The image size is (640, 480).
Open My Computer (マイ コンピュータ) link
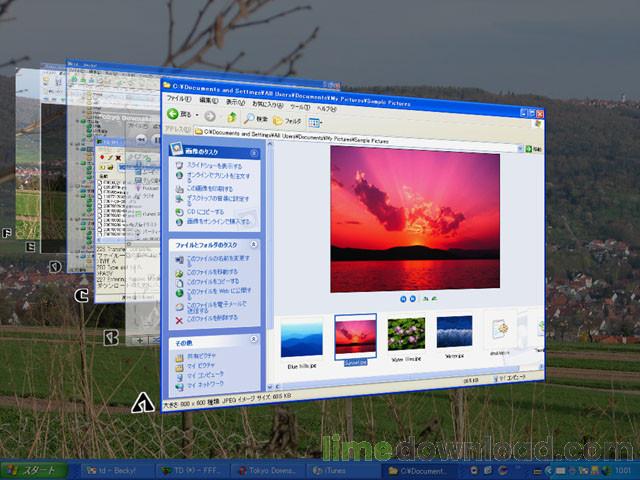tap(204, 374)
